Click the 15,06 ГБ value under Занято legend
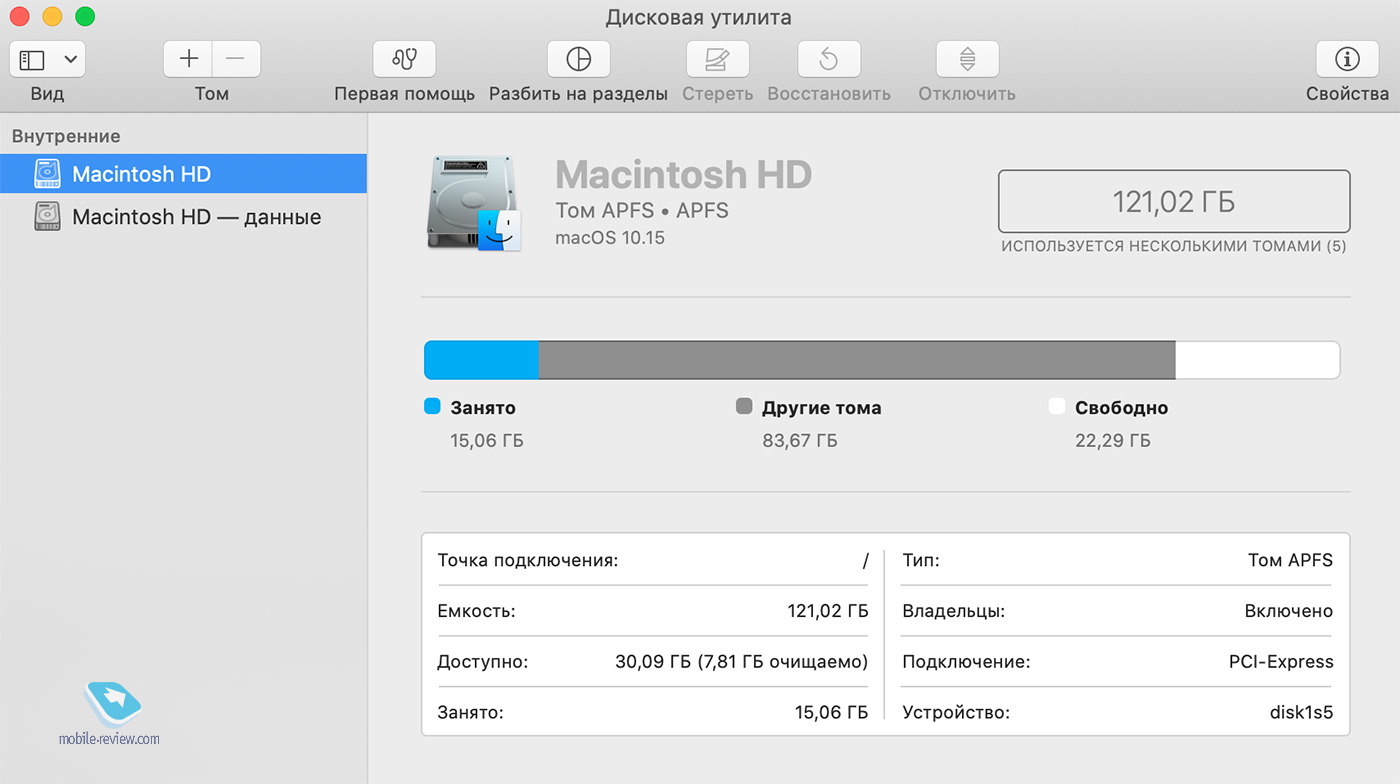The height and width of the screenshot is (784, 1400). (x=487, y=440)
